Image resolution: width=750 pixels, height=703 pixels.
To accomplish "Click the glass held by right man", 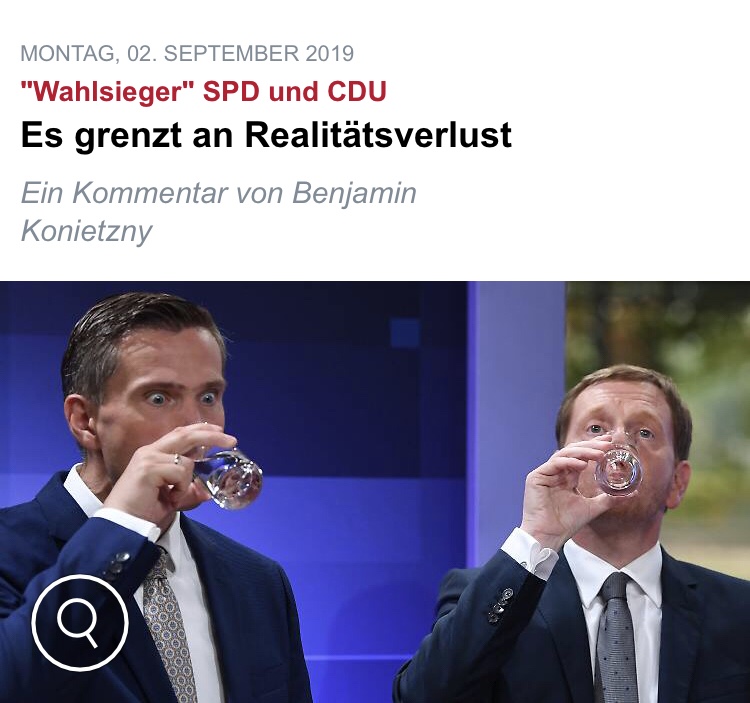I will [x=618, y=470].
